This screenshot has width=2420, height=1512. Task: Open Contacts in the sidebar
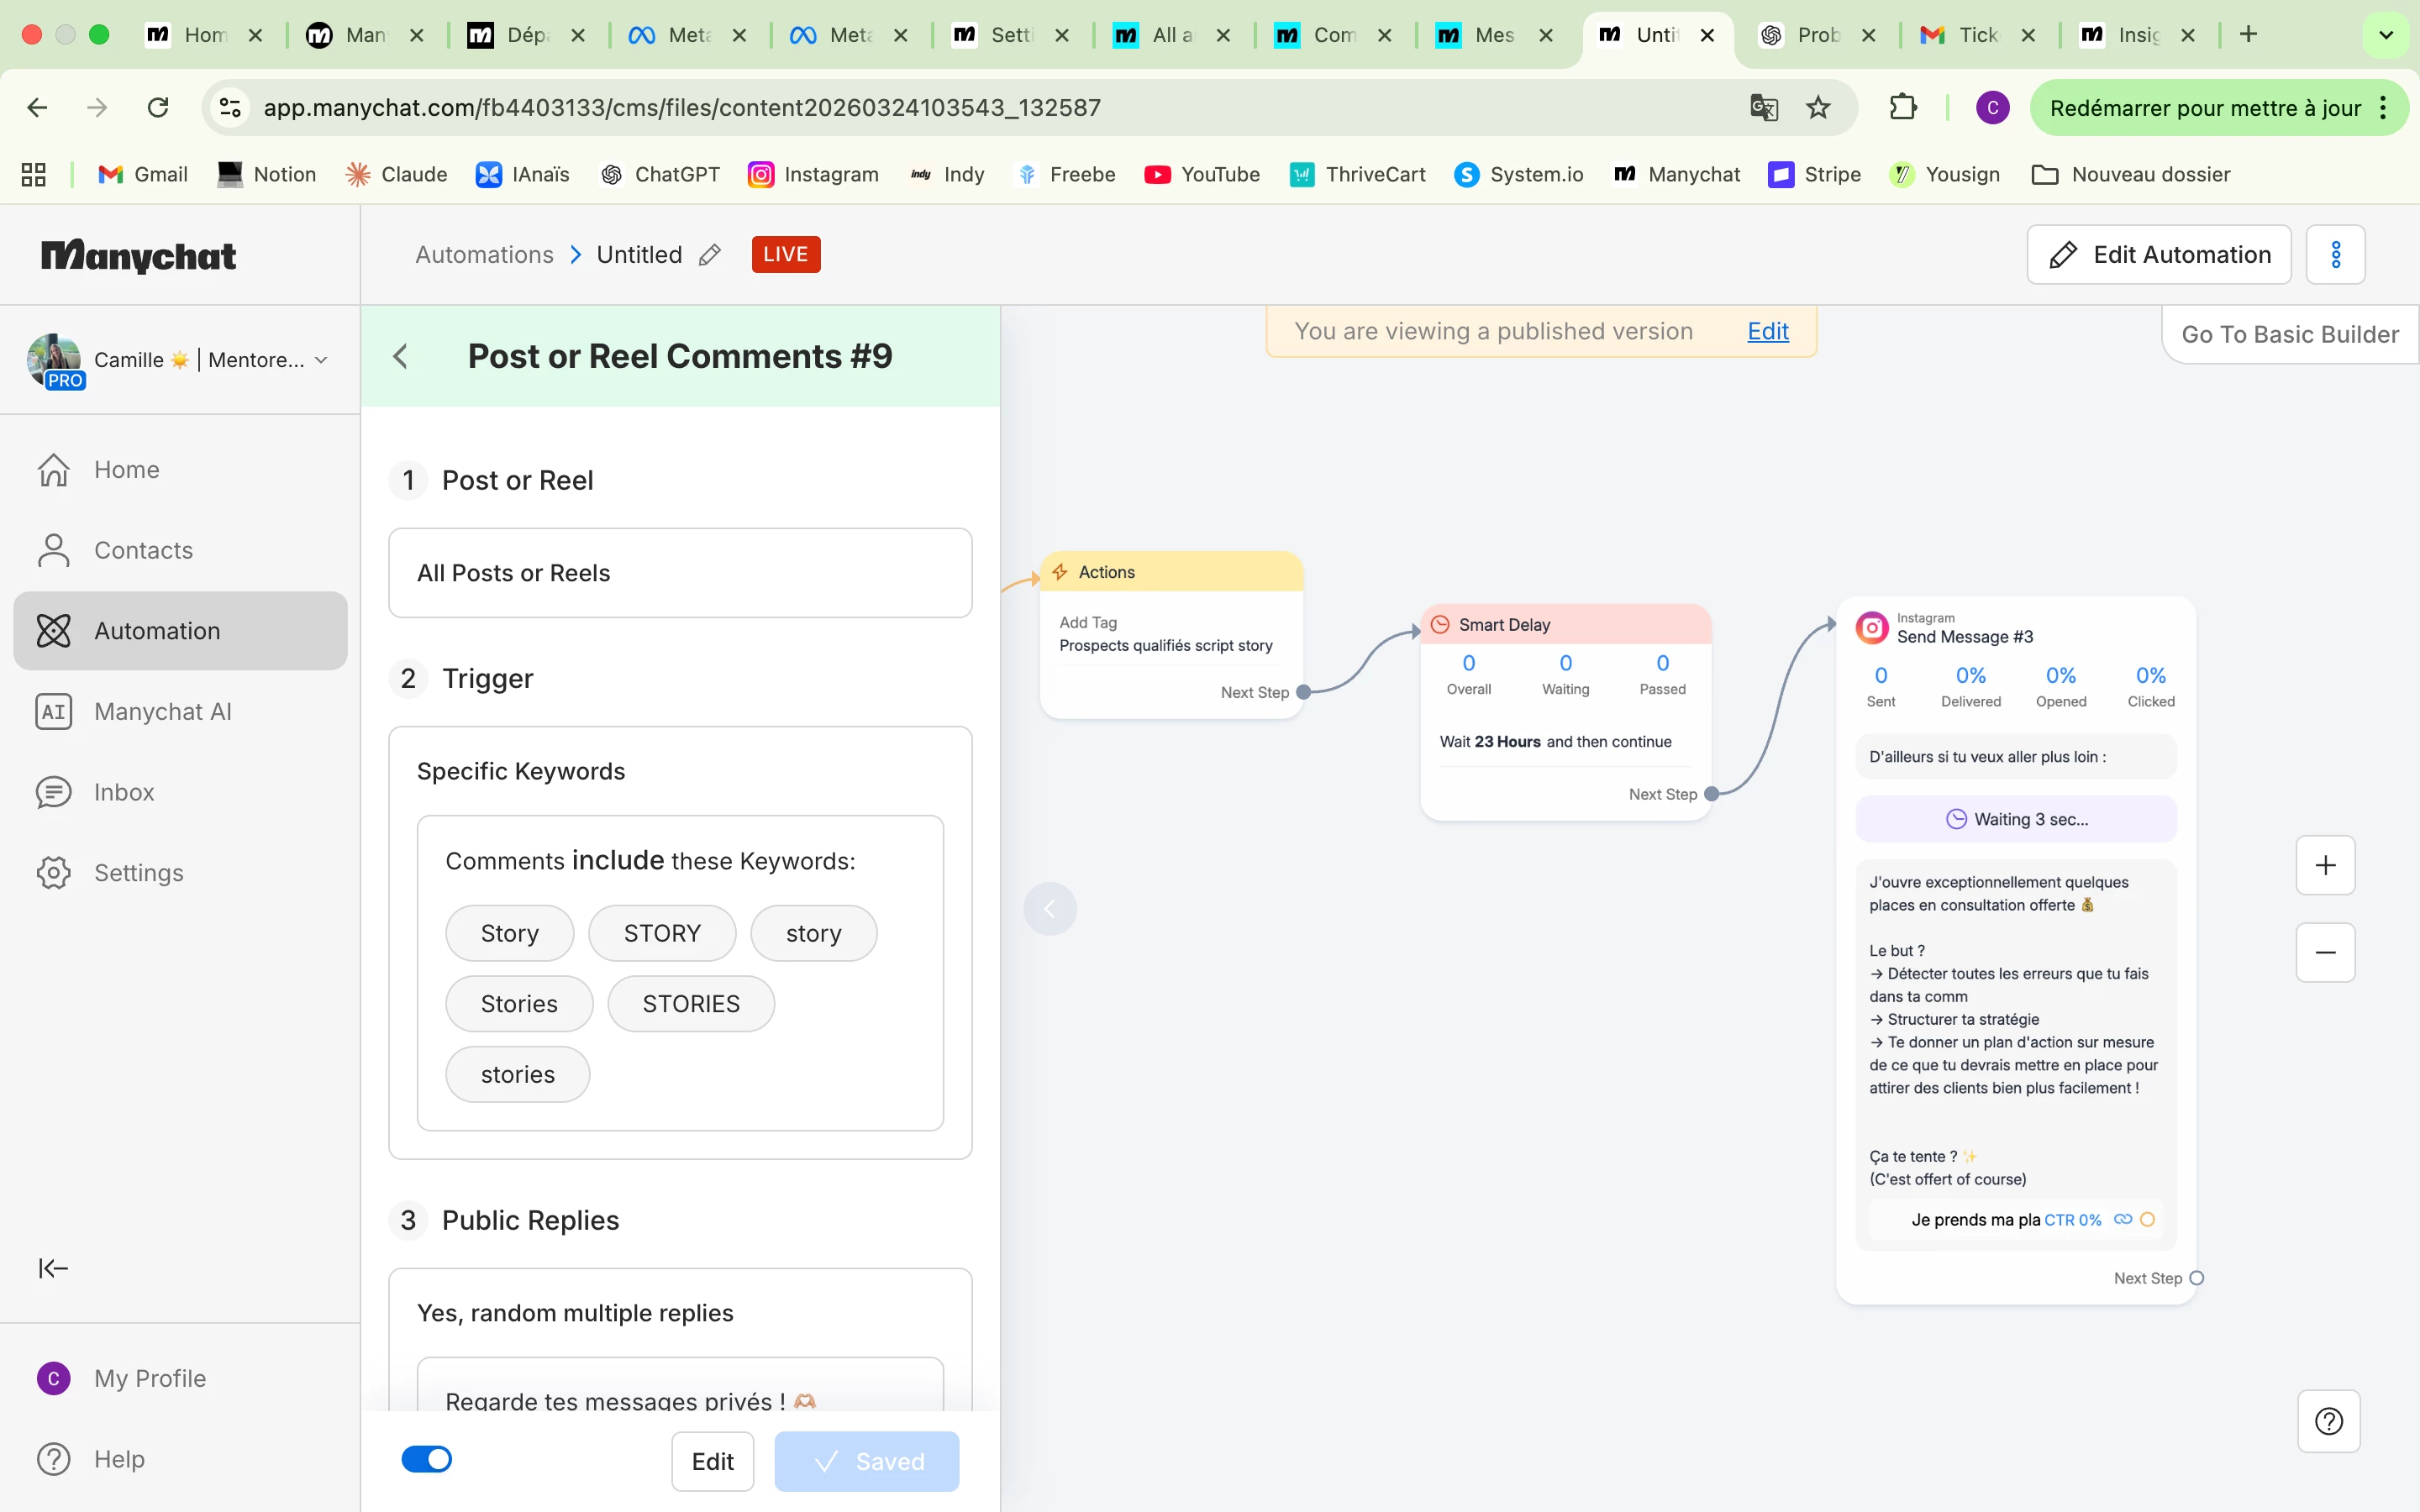[x=143, y=550]
